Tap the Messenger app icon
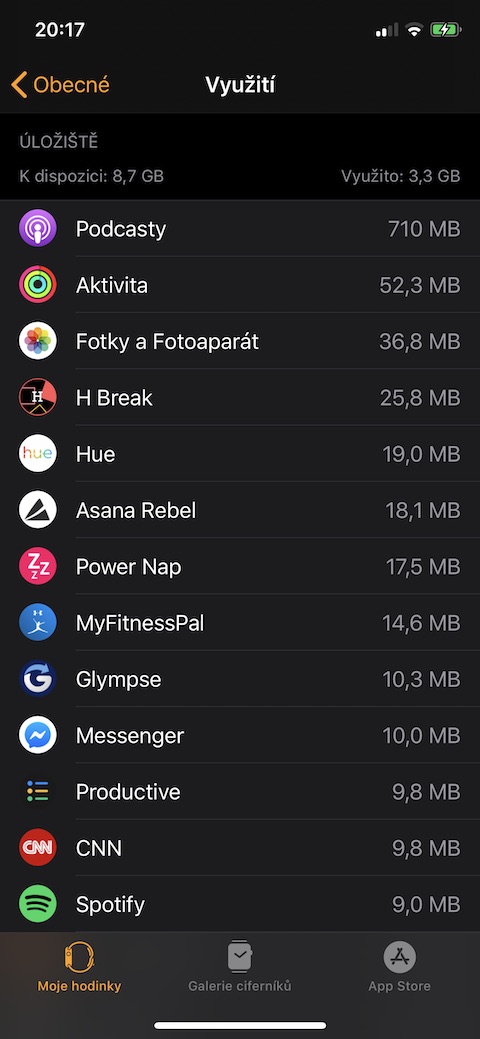This screenshot has height=1039, width=480. (37, 736)
